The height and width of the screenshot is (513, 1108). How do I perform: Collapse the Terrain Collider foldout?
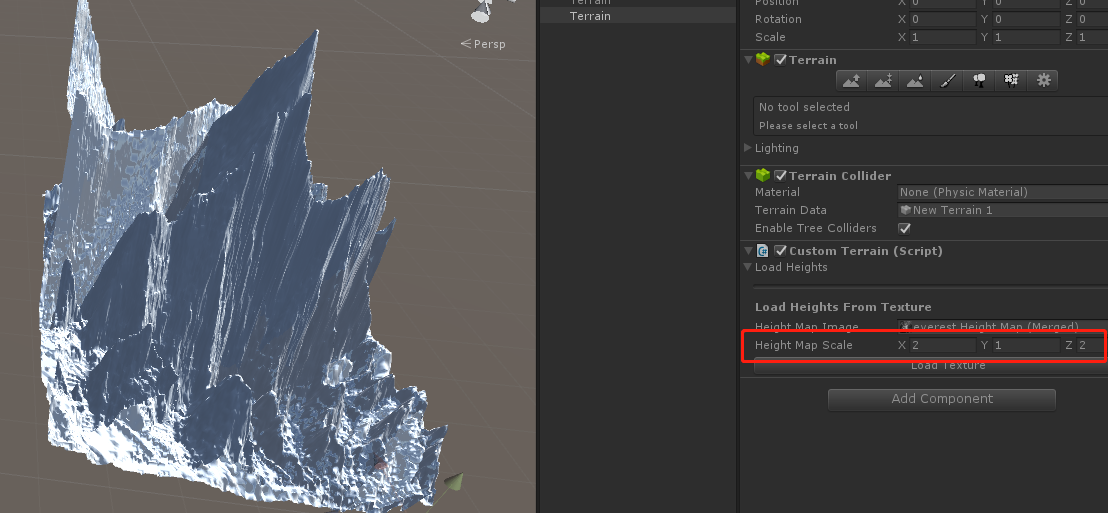748,176
